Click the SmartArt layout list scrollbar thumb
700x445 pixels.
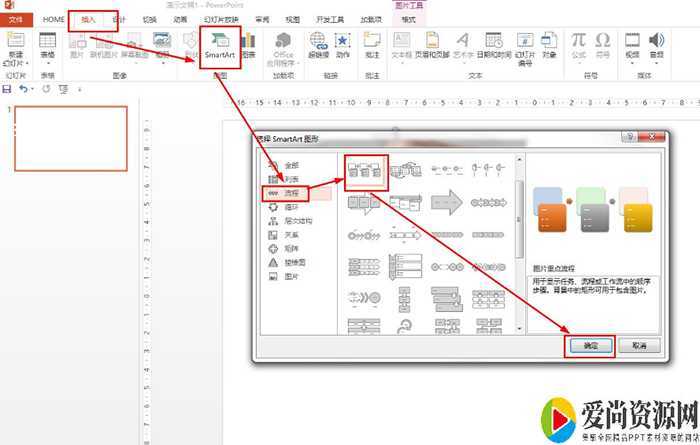coord(519,219)
